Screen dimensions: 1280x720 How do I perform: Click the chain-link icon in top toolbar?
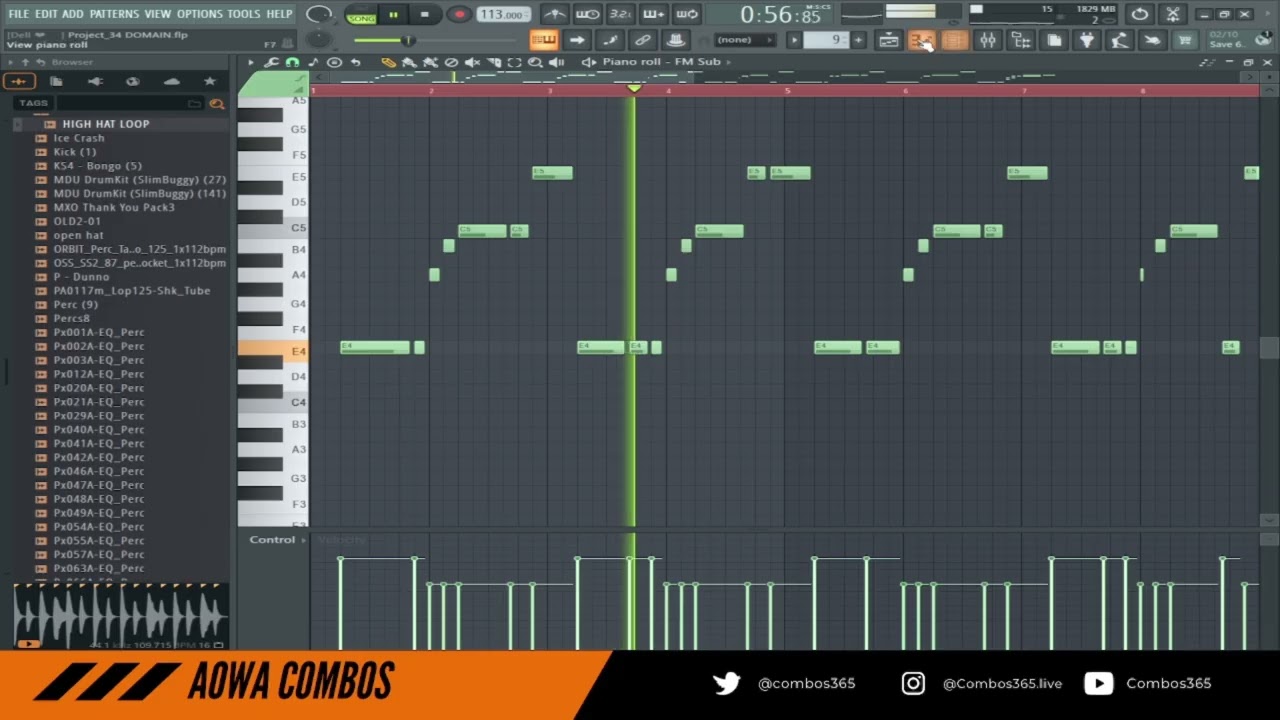[x=643, y=40]
